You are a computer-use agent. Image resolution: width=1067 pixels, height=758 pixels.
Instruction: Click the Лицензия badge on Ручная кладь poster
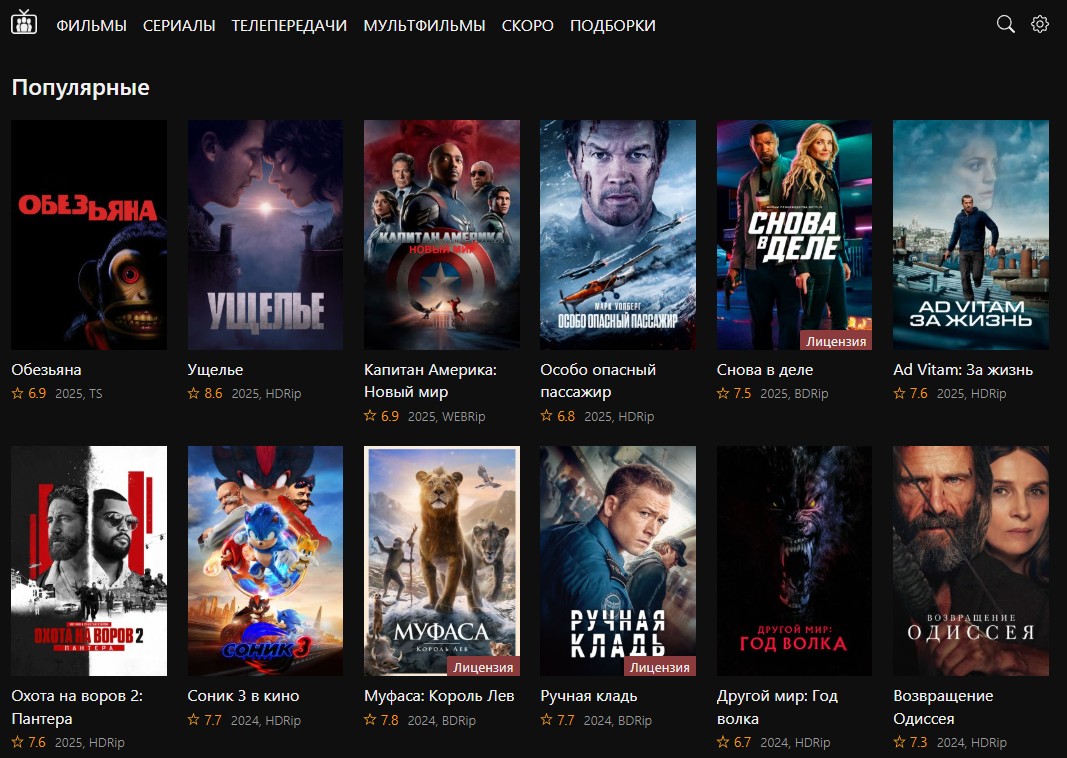point(659,667)
